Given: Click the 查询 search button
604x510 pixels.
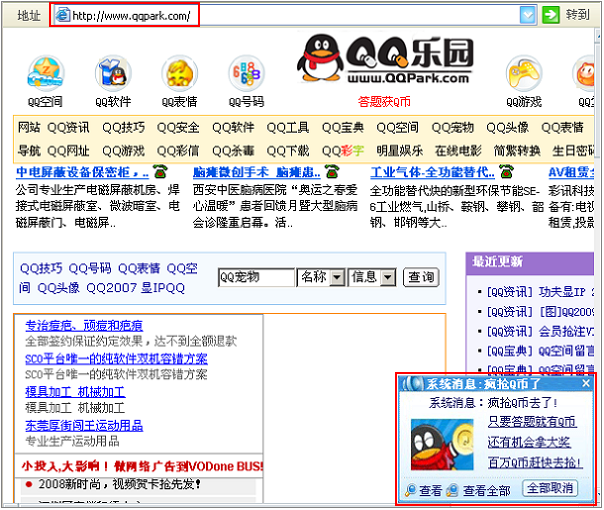Looking at the screenshot, I should point(421,277).
